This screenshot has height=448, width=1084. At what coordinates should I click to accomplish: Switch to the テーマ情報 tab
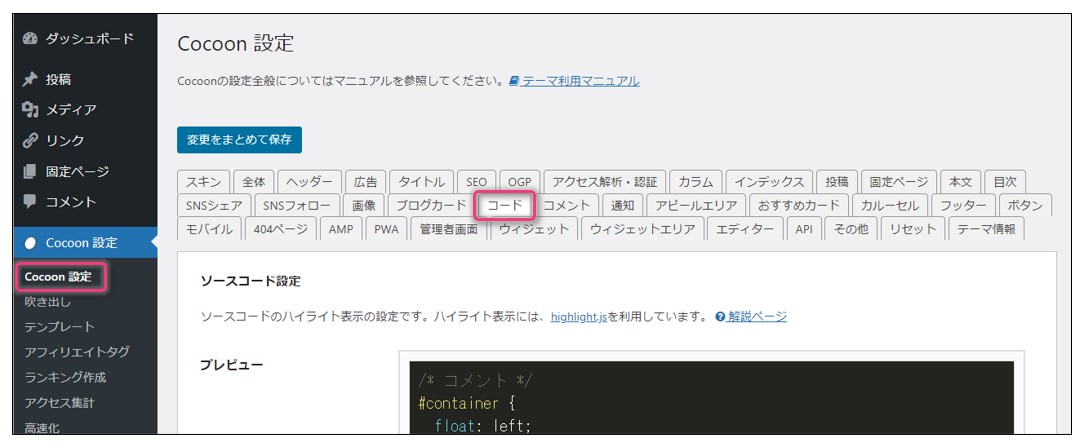coord(986,229)
